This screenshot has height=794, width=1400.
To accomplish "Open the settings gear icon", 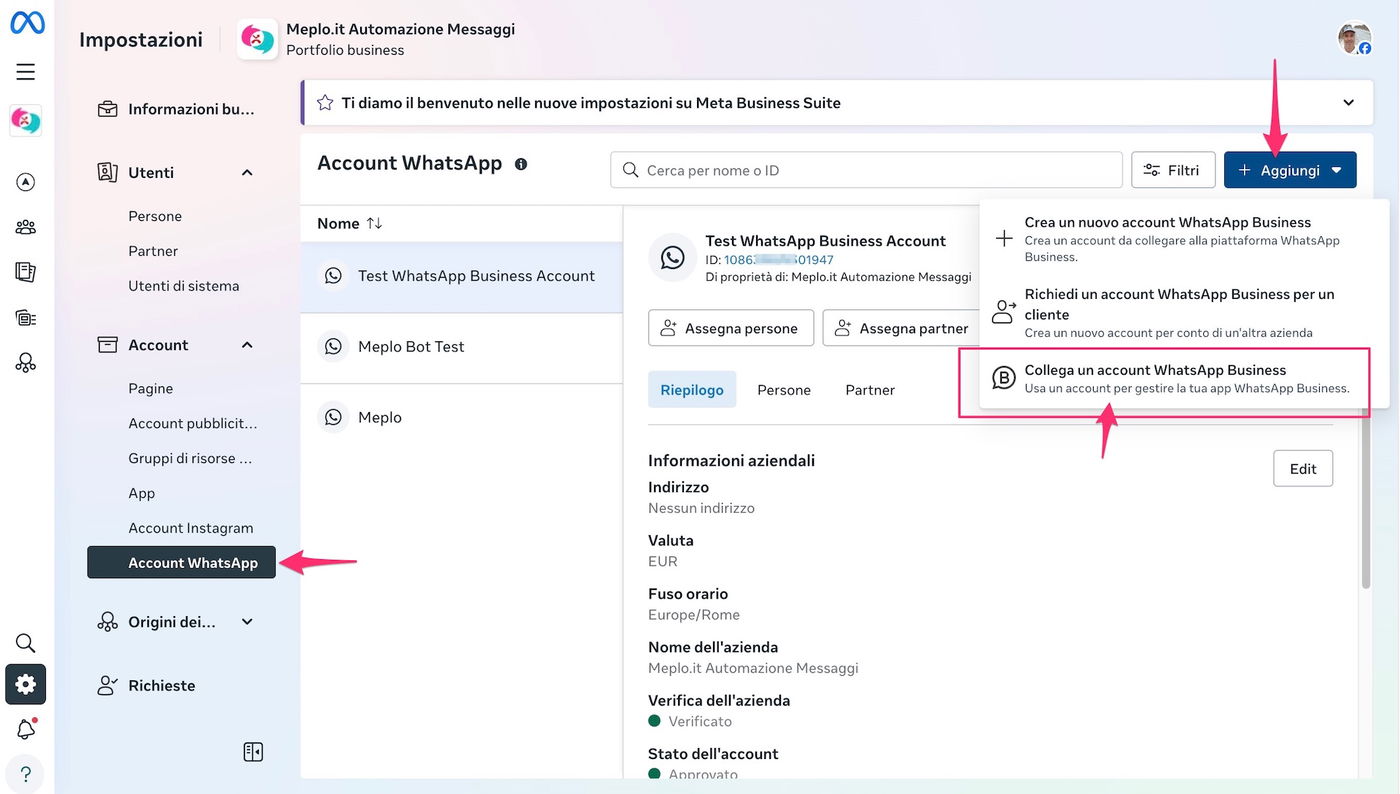I will (x=26, y=684).
